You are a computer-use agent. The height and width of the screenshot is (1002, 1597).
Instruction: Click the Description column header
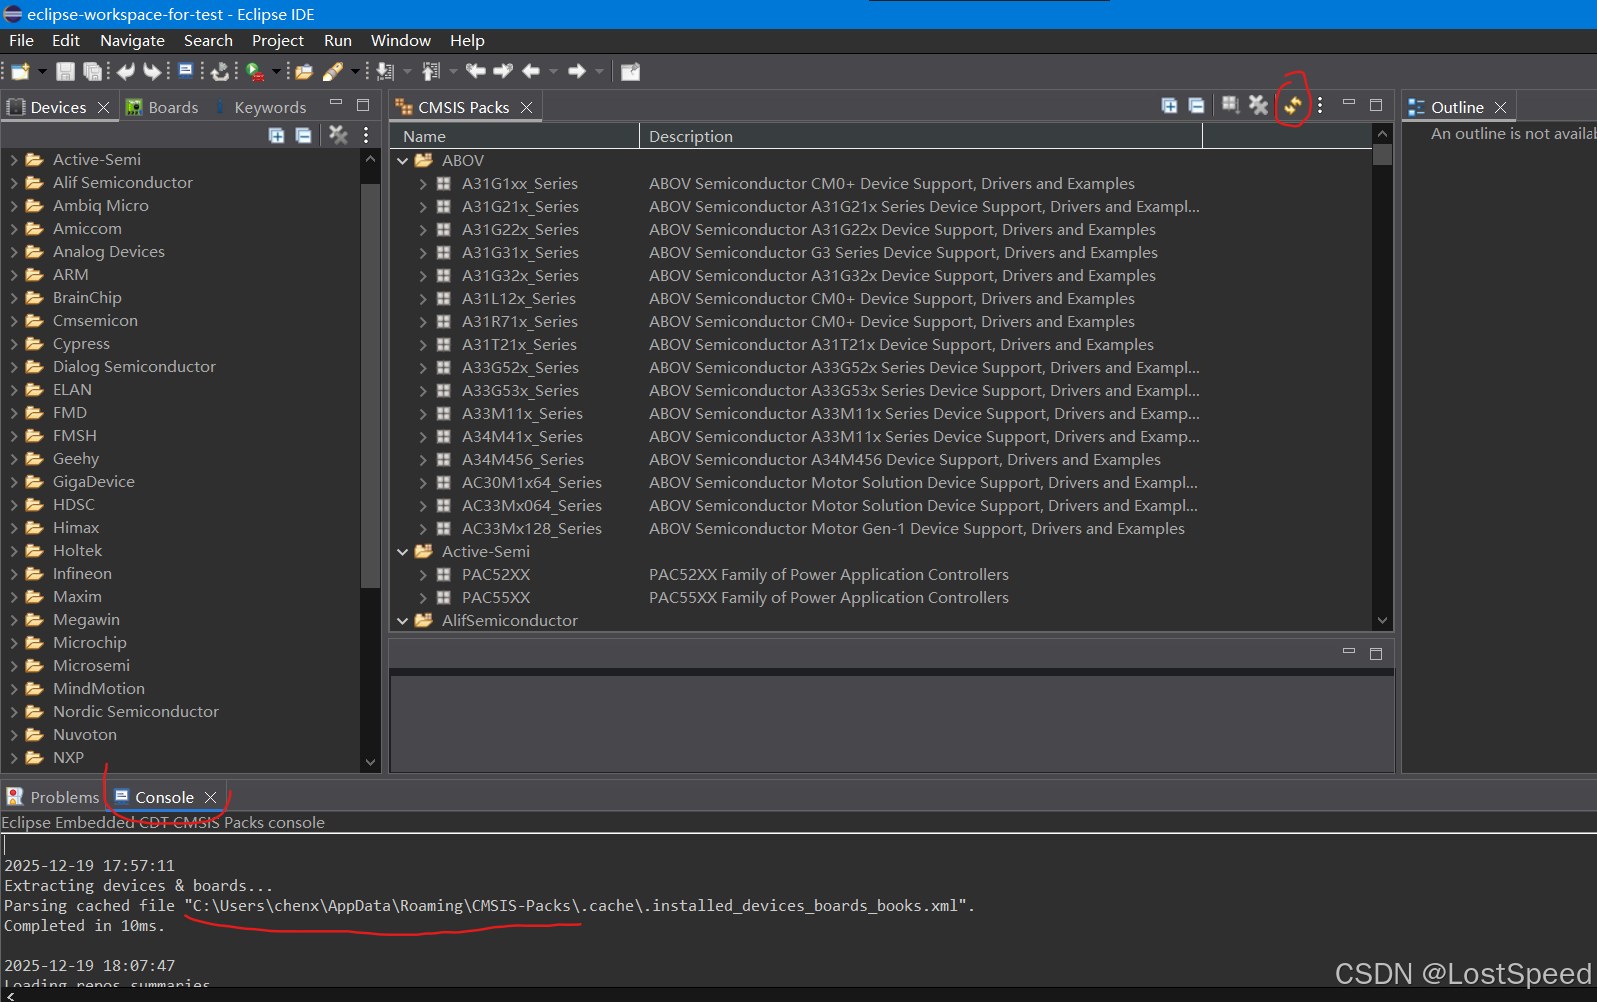(921, 136)
